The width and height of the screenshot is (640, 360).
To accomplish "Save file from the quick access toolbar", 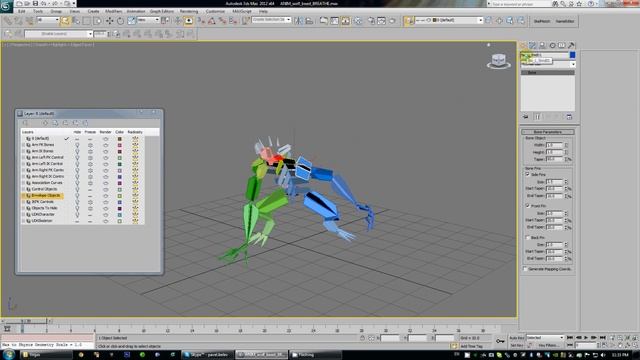I will (36, 3).
